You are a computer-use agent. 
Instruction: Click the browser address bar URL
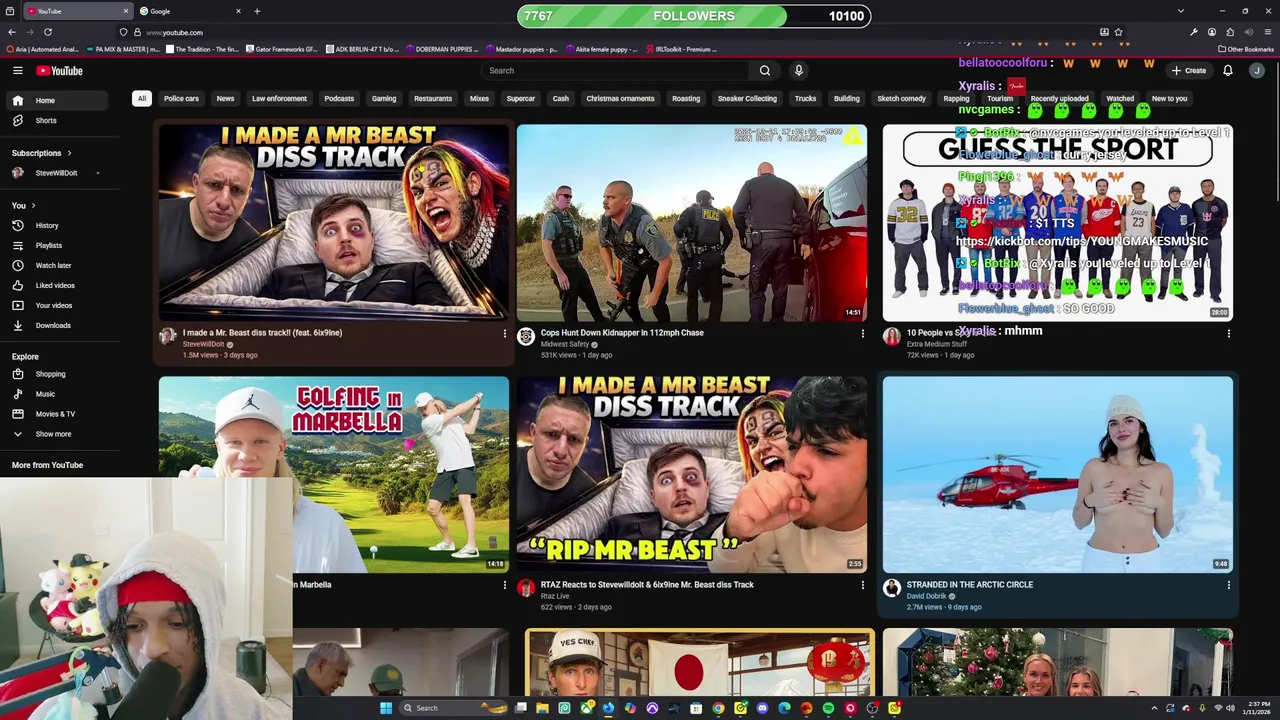pyautogui.click(x=174, y=32)
